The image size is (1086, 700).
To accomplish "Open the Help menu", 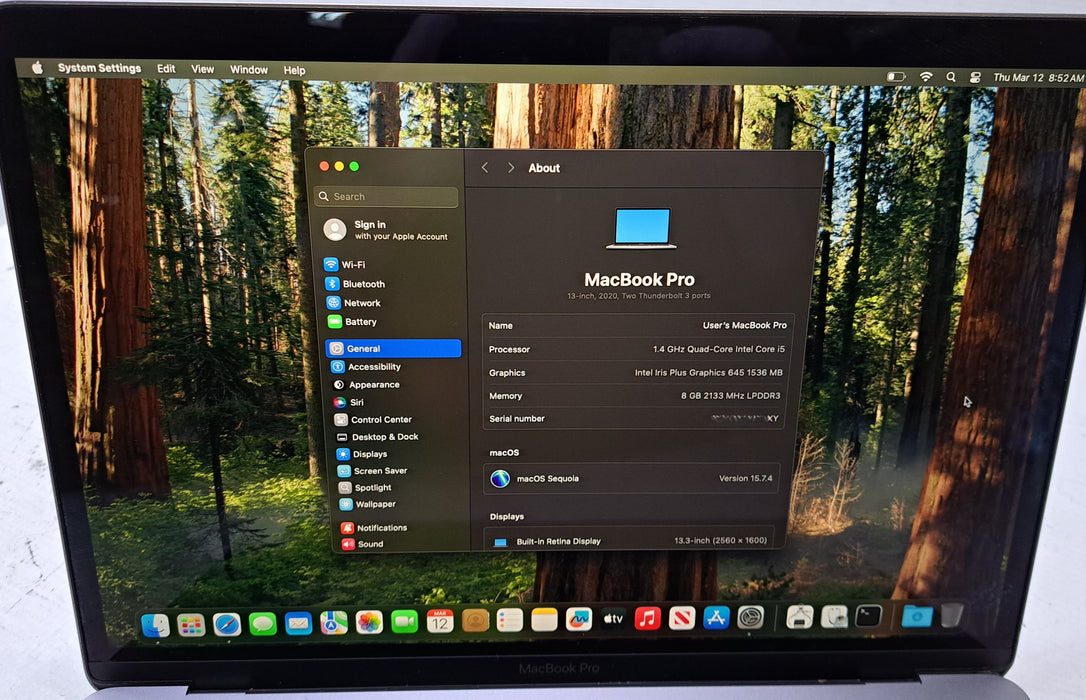I will pos(294,71).
